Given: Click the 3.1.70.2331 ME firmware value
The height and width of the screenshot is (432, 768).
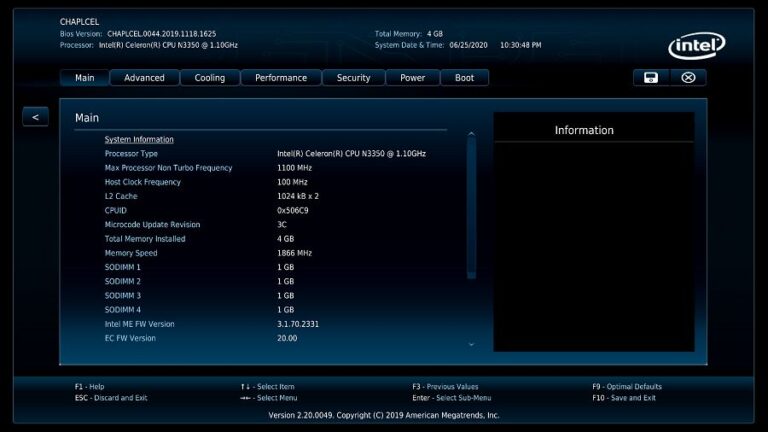Looking at the screenshot, I should point(298,324).
